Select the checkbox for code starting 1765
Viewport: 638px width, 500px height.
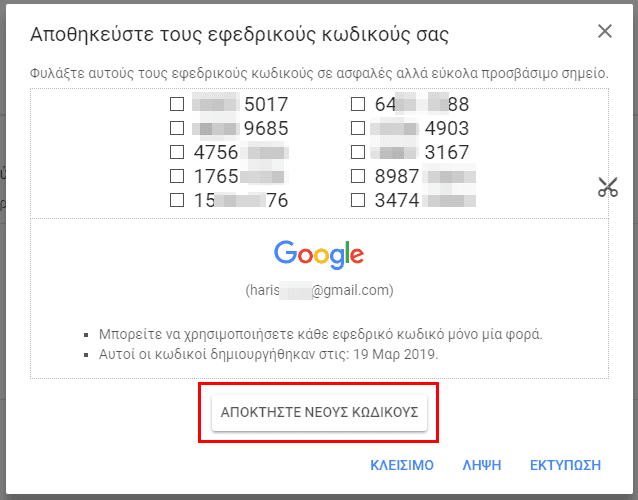177,176
